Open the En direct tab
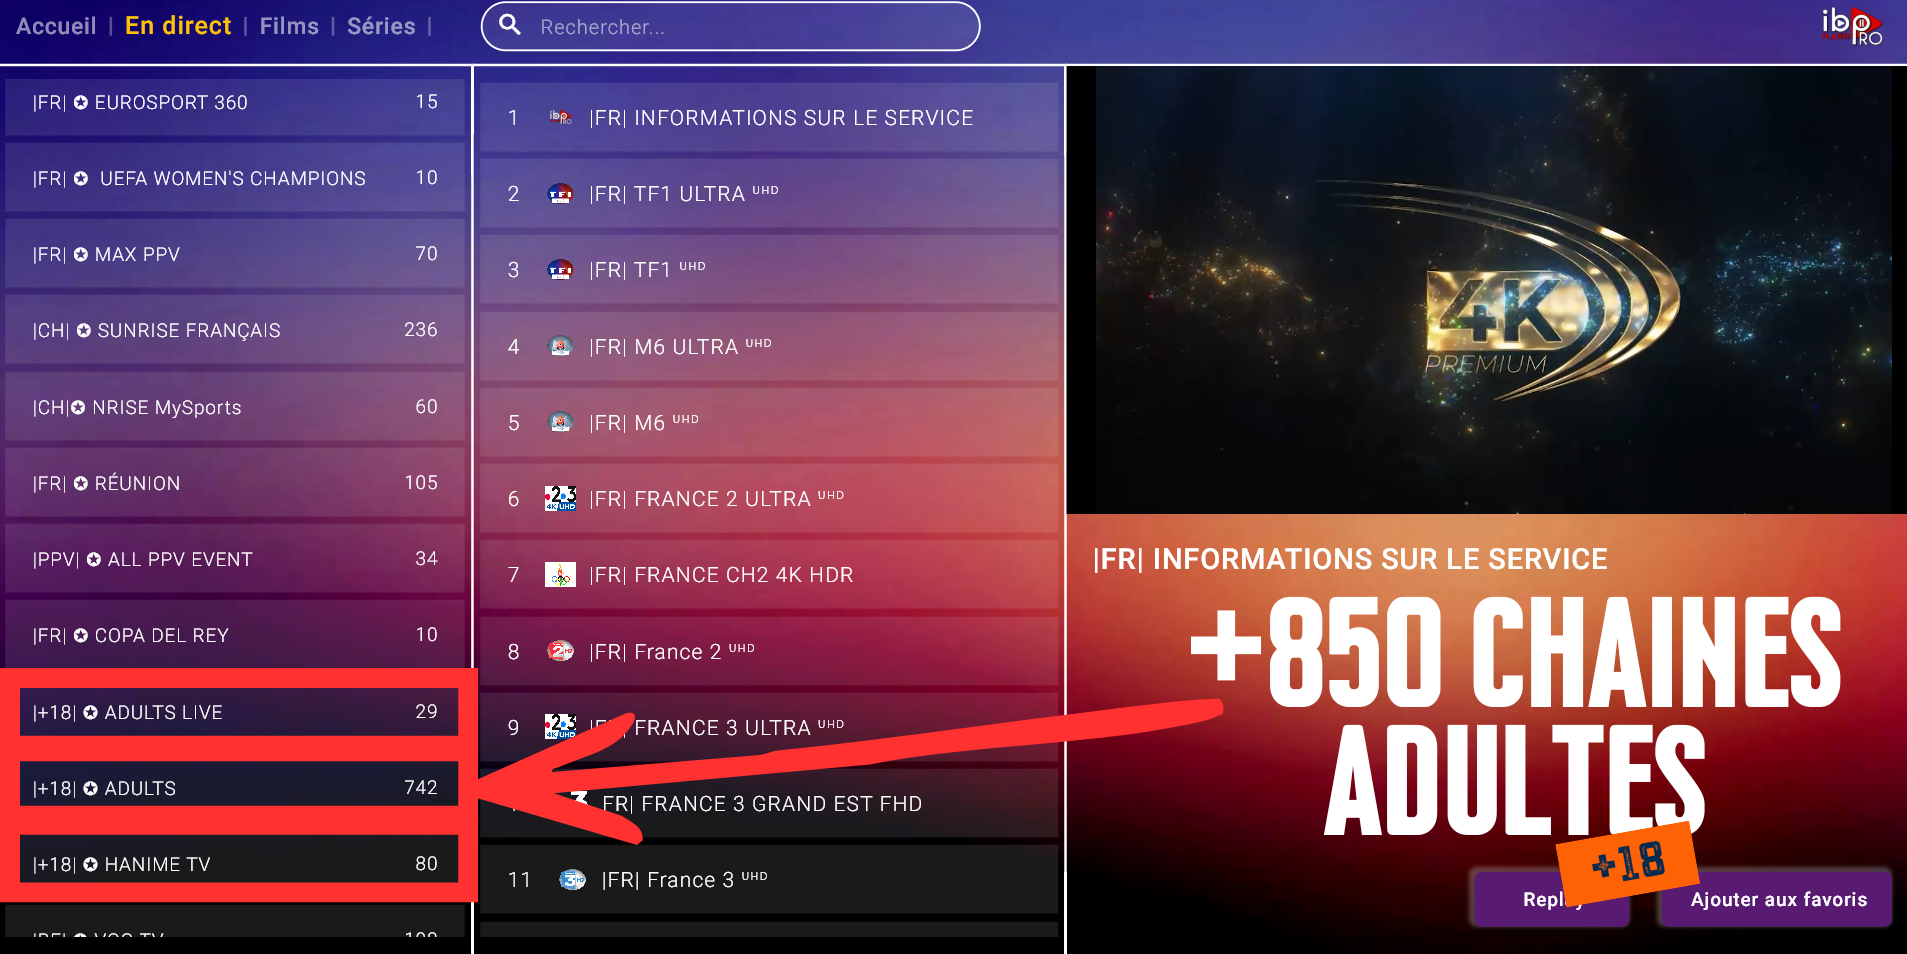Image resolution: width=1907 pixels, height=954 pixels. coord(178,26)
